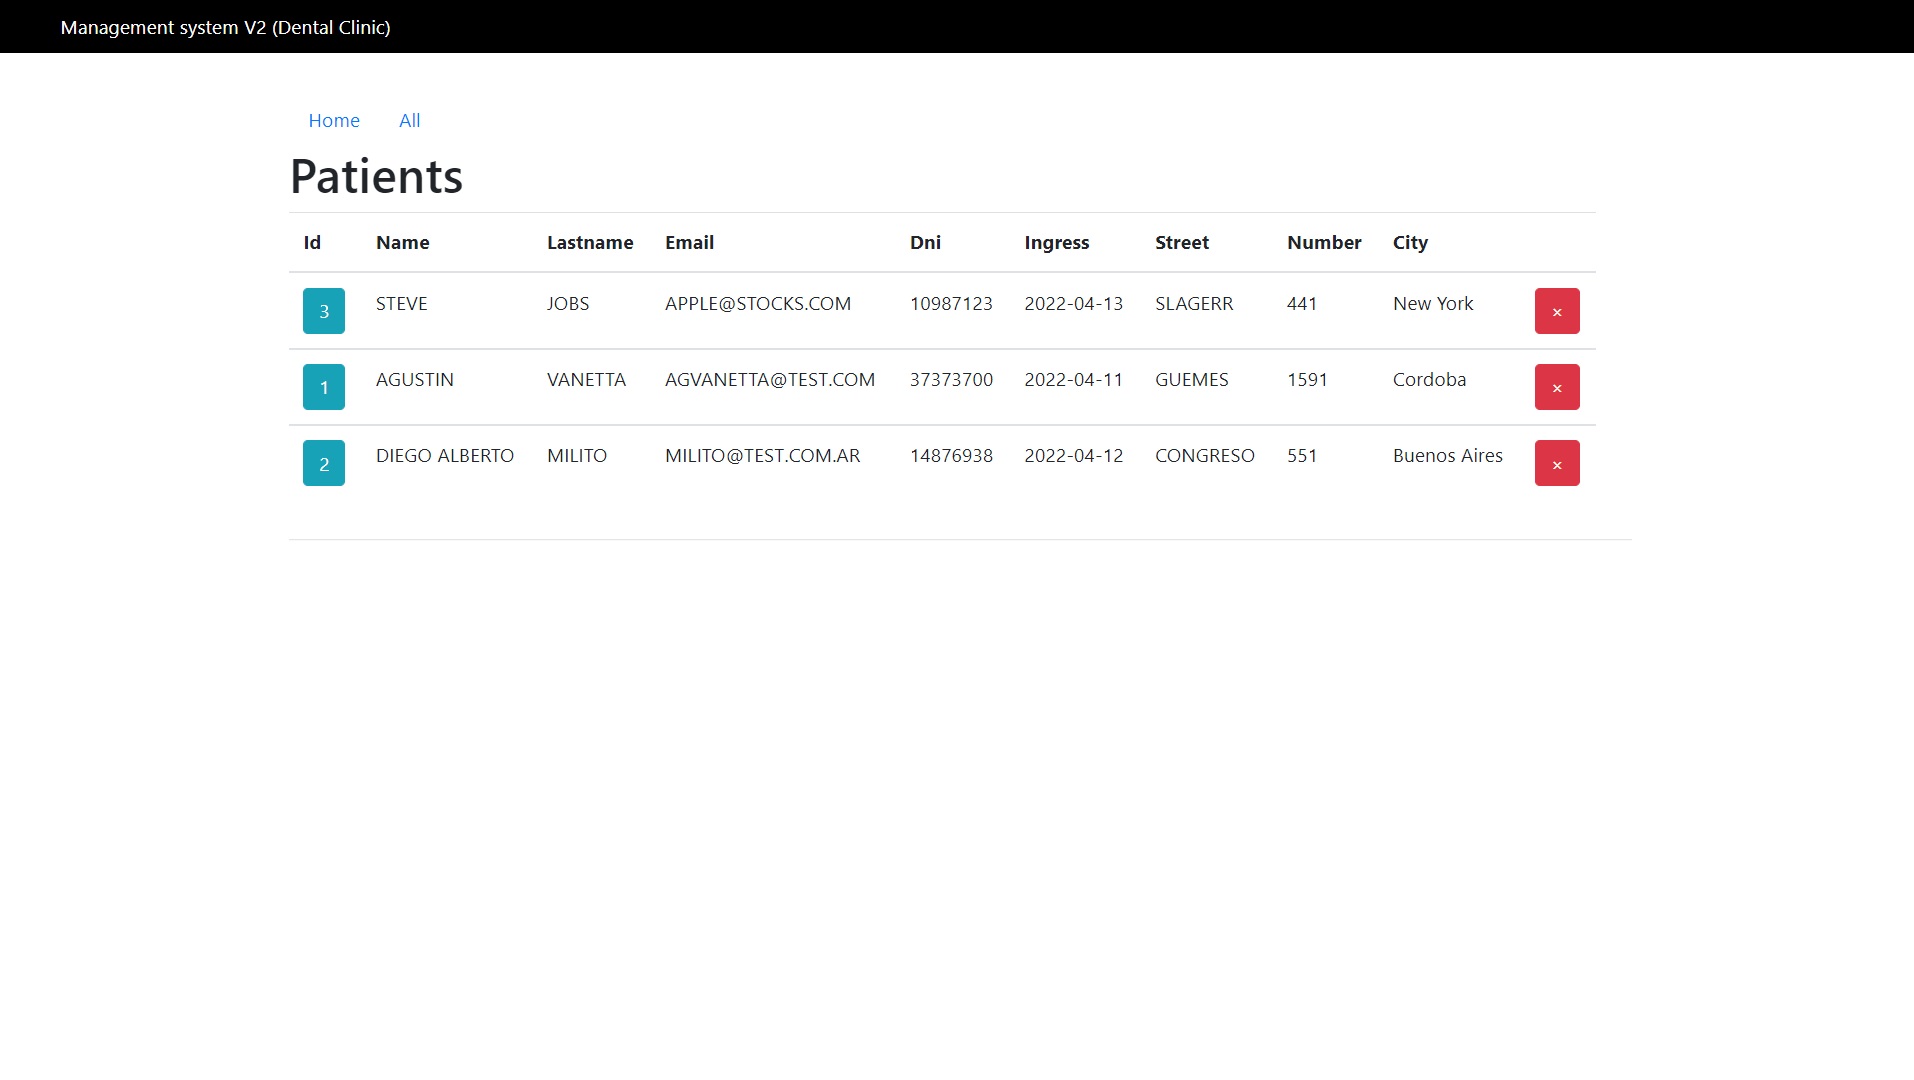Click street number 1591
The height and width of the screenshot is (1080, 1914).
[x=1307, y=379]
